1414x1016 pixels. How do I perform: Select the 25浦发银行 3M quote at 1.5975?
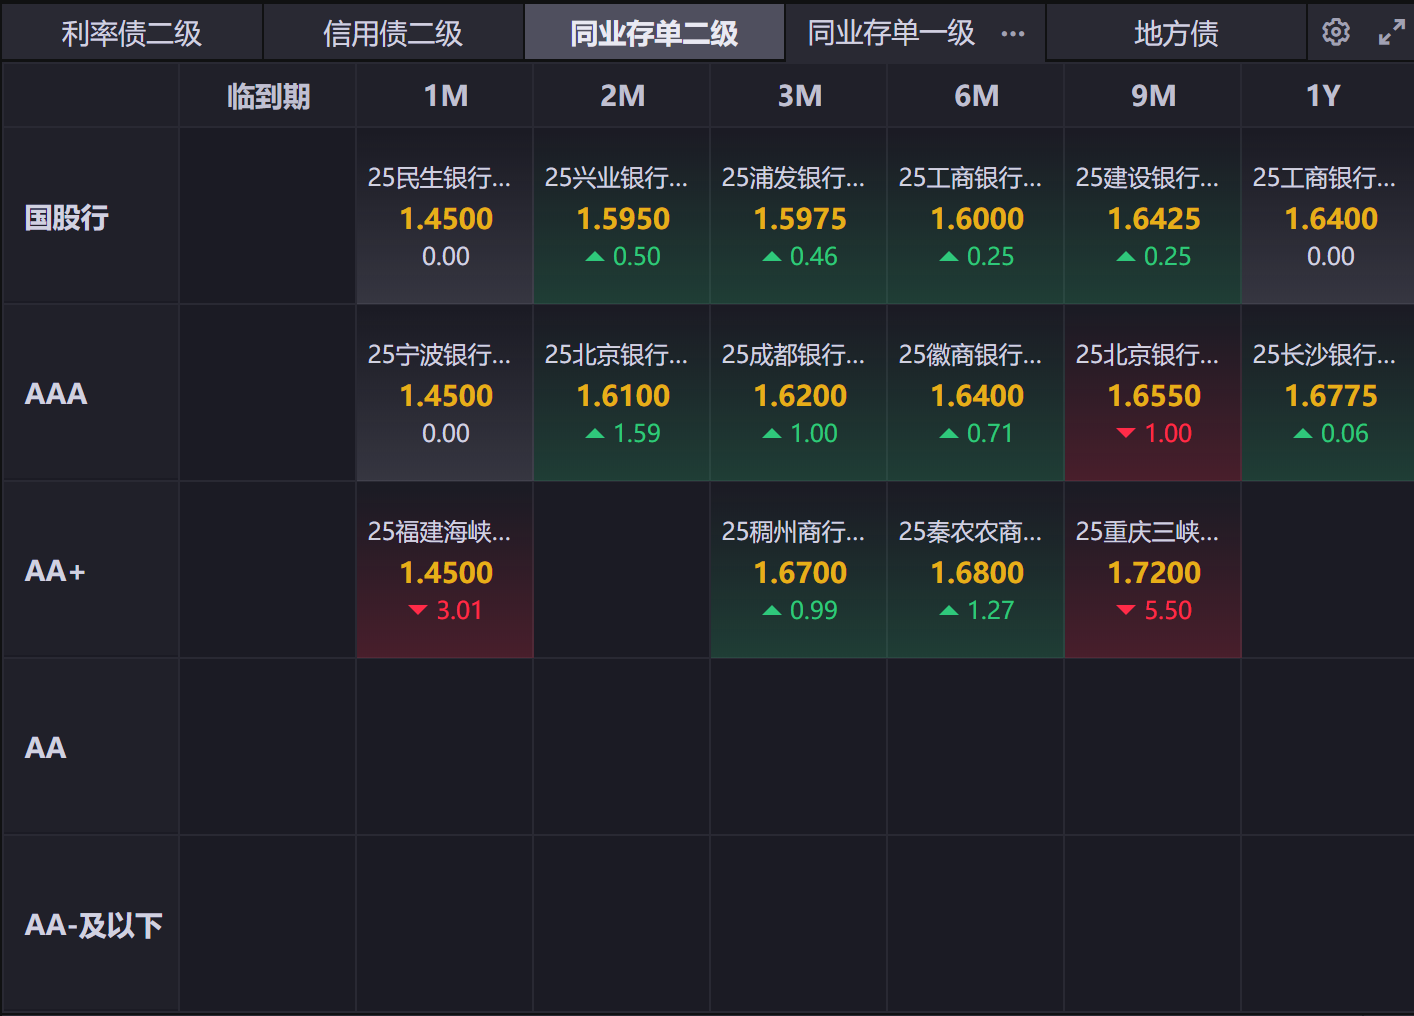pos(799,216)
